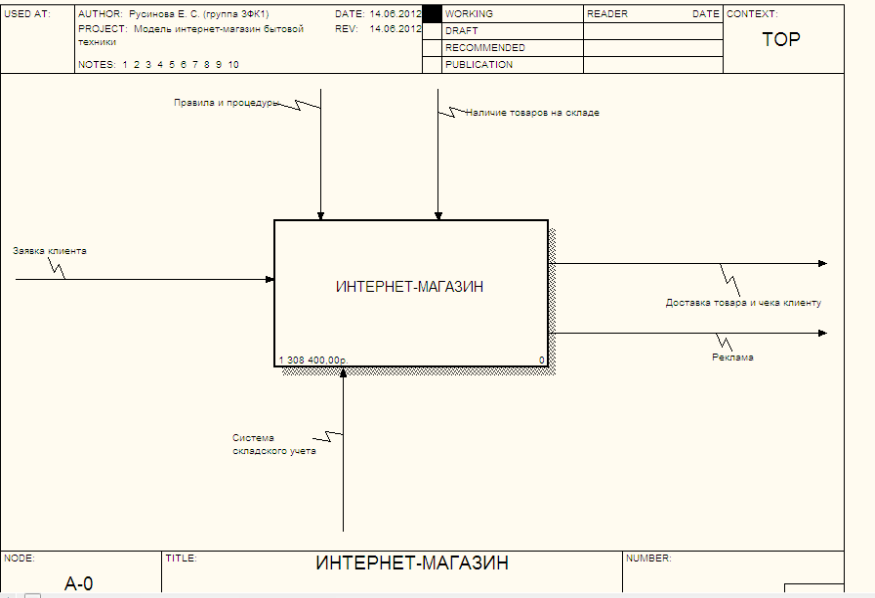Screen dimensions: 875x598
Task: Click the NUMBER field in footer
Action: click(733, 572)
